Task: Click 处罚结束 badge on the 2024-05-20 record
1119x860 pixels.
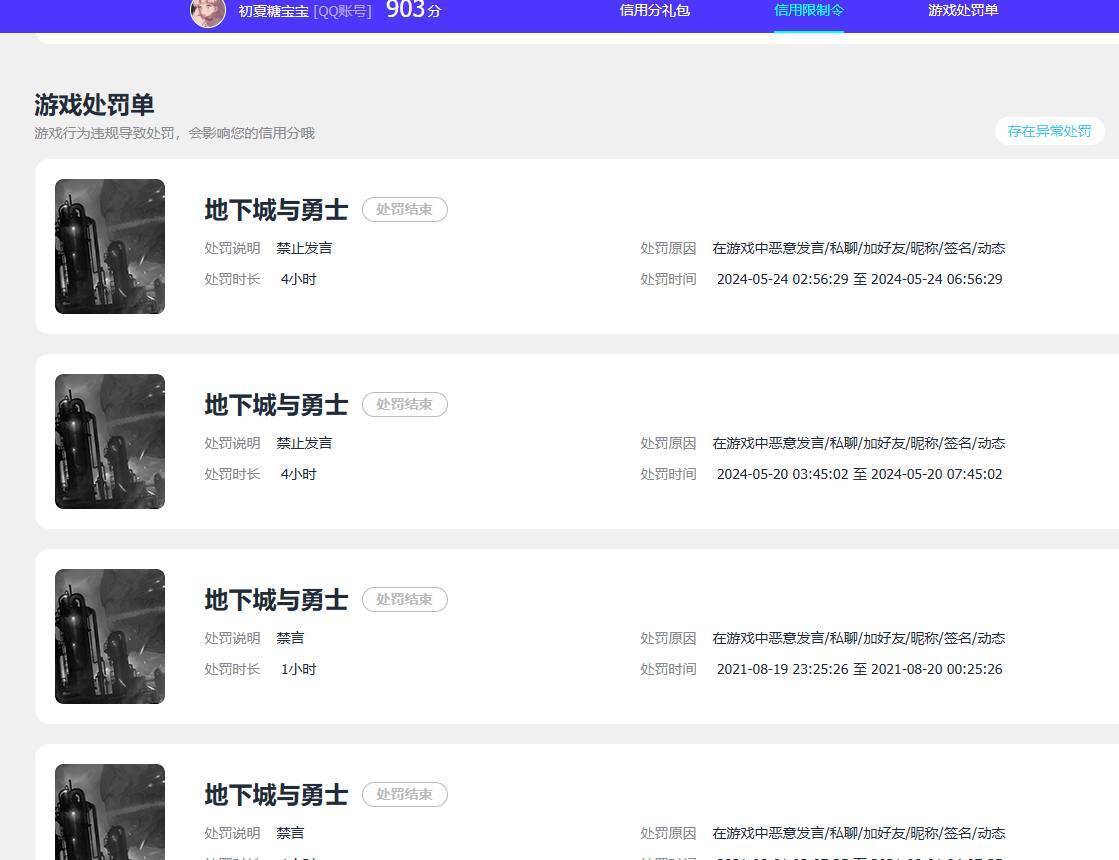Action: pyautogui.click(x=404, y=405)
